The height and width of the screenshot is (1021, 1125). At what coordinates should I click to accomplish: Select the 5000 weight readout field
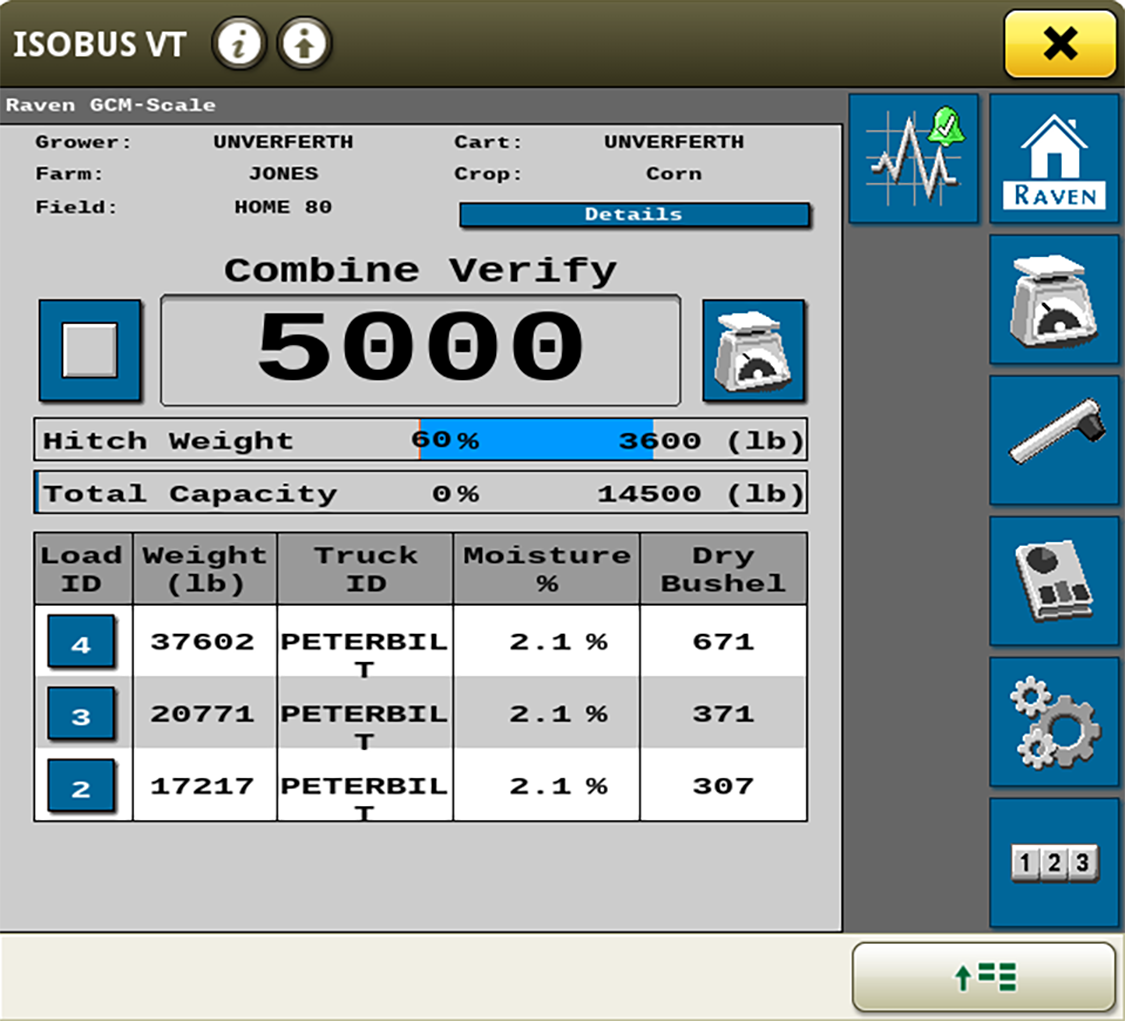coord(420,350)
